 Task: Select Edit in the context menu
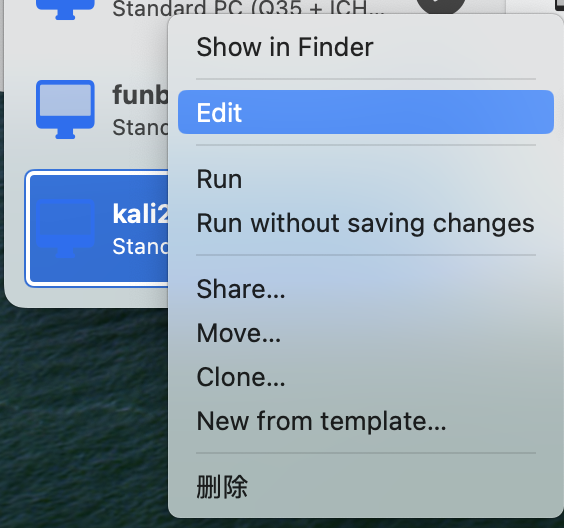click(x=366, y=112)
